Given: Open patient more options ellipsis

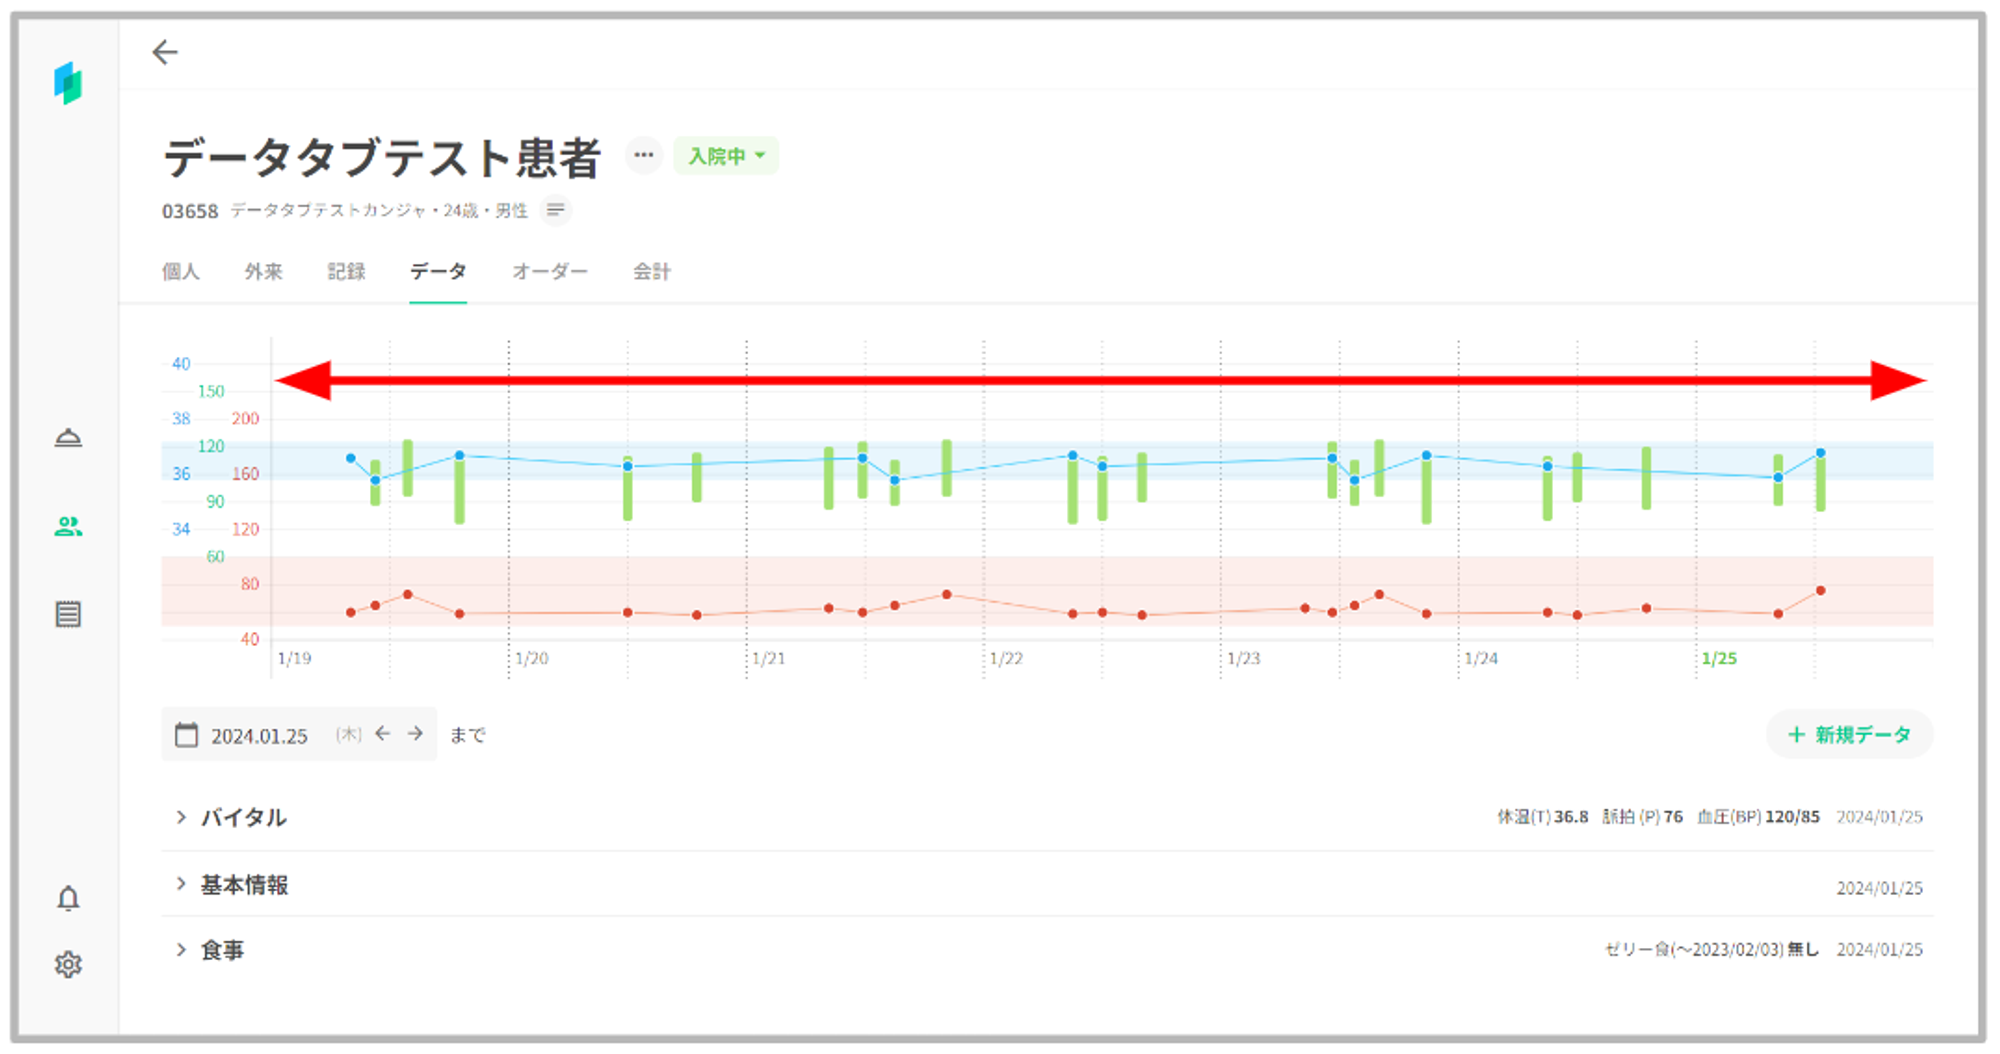Looking at the screenshot, I should [x=644, y=155].
